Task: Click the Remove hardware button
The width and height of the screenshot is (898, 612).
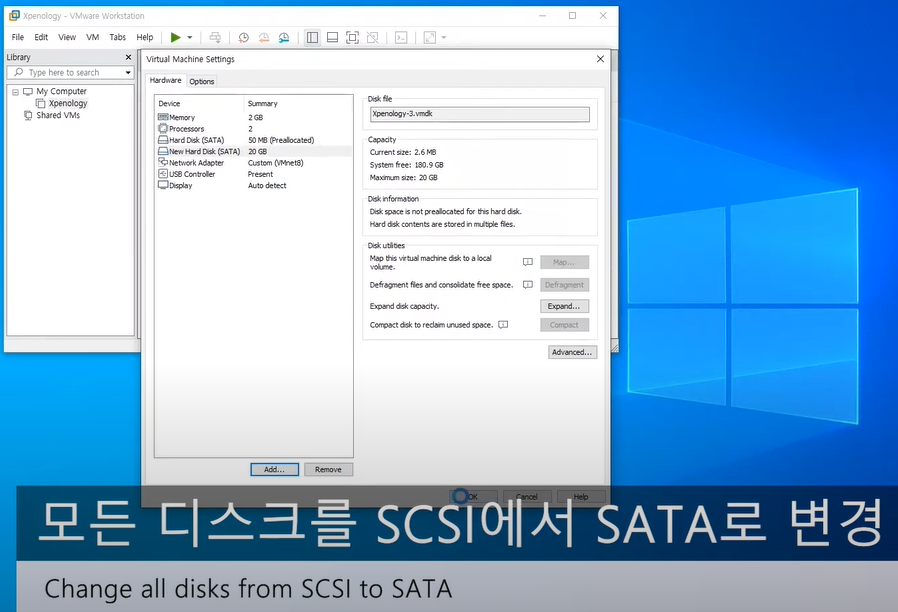Action: [328, 469]
